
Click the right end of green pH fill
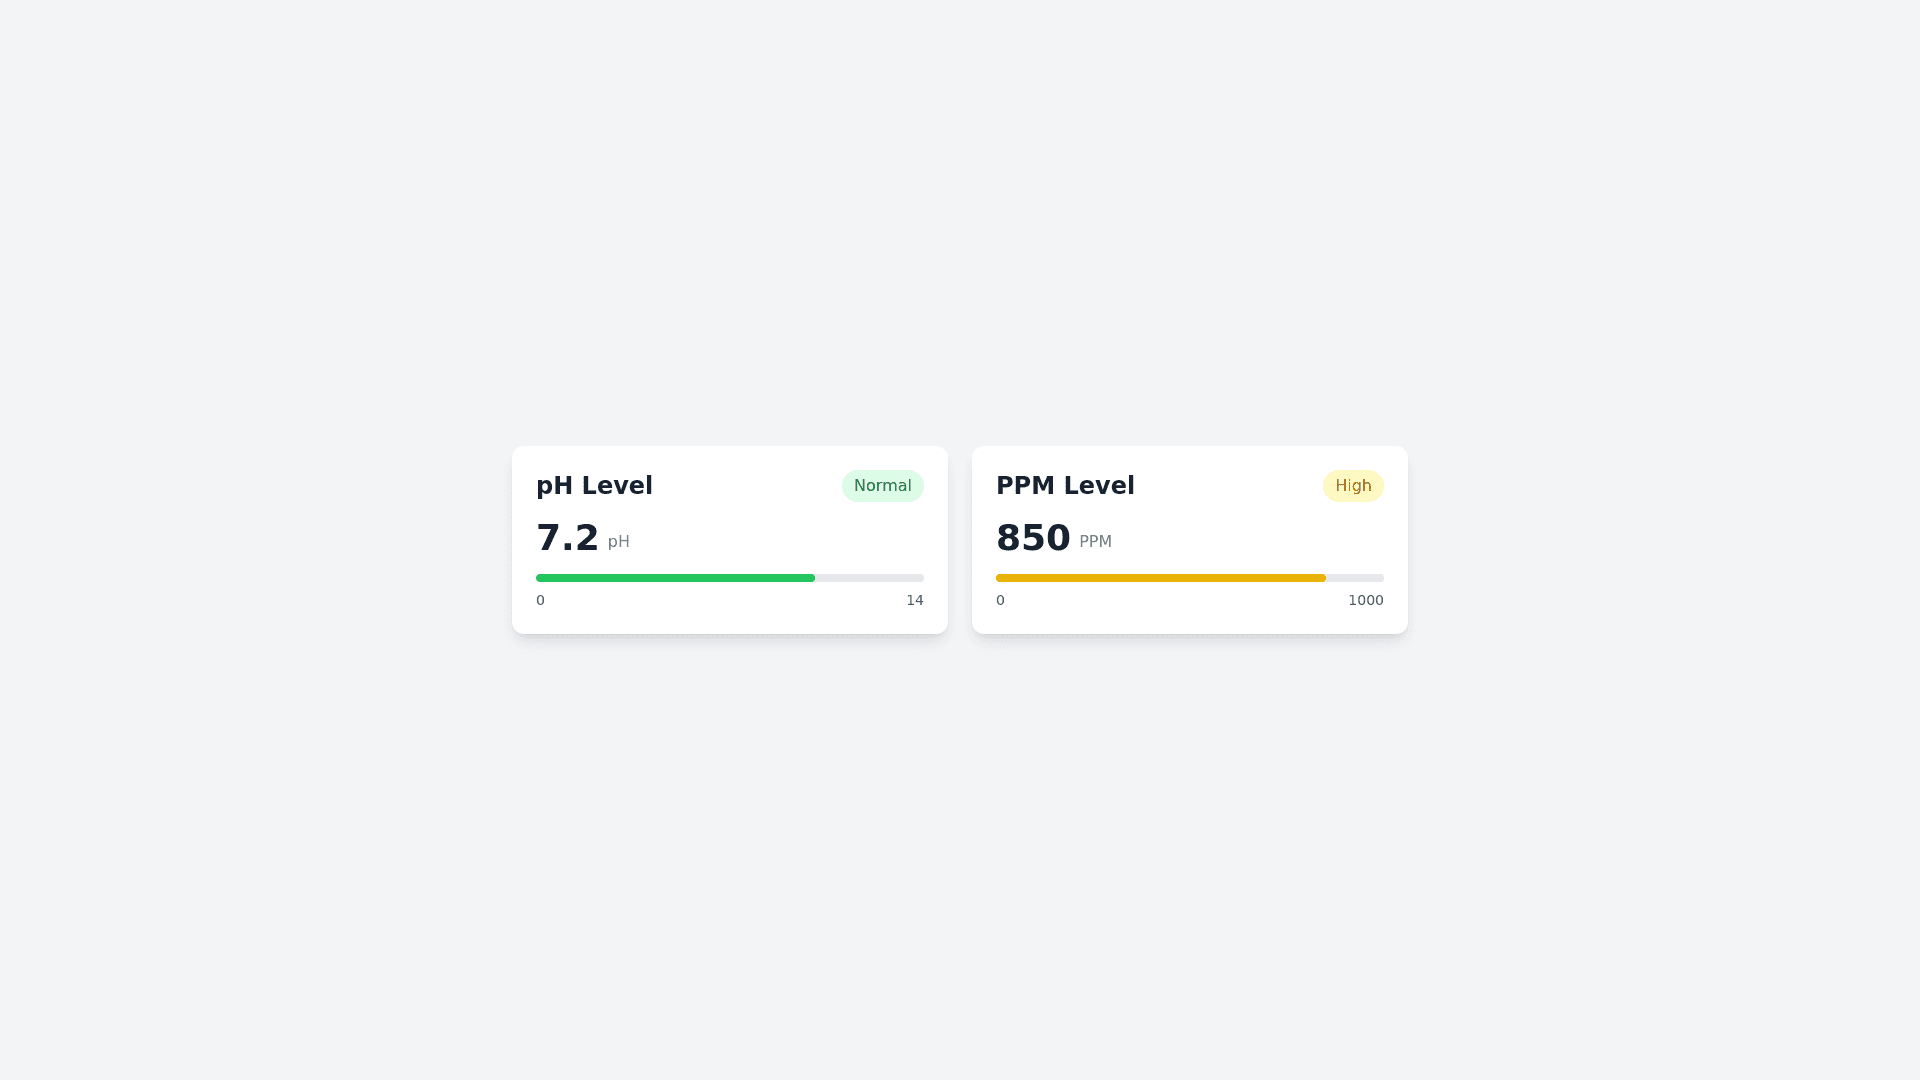pos(811,578)
